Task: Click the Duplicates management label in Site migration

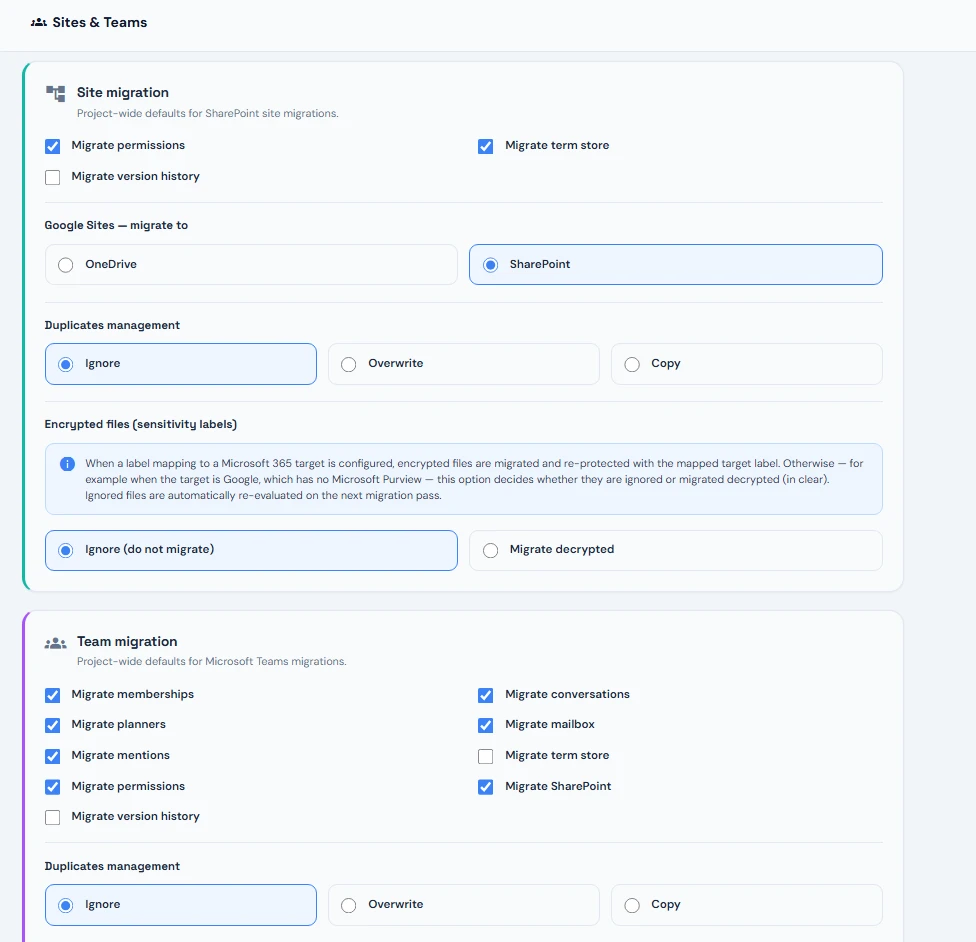Action: 112,325
